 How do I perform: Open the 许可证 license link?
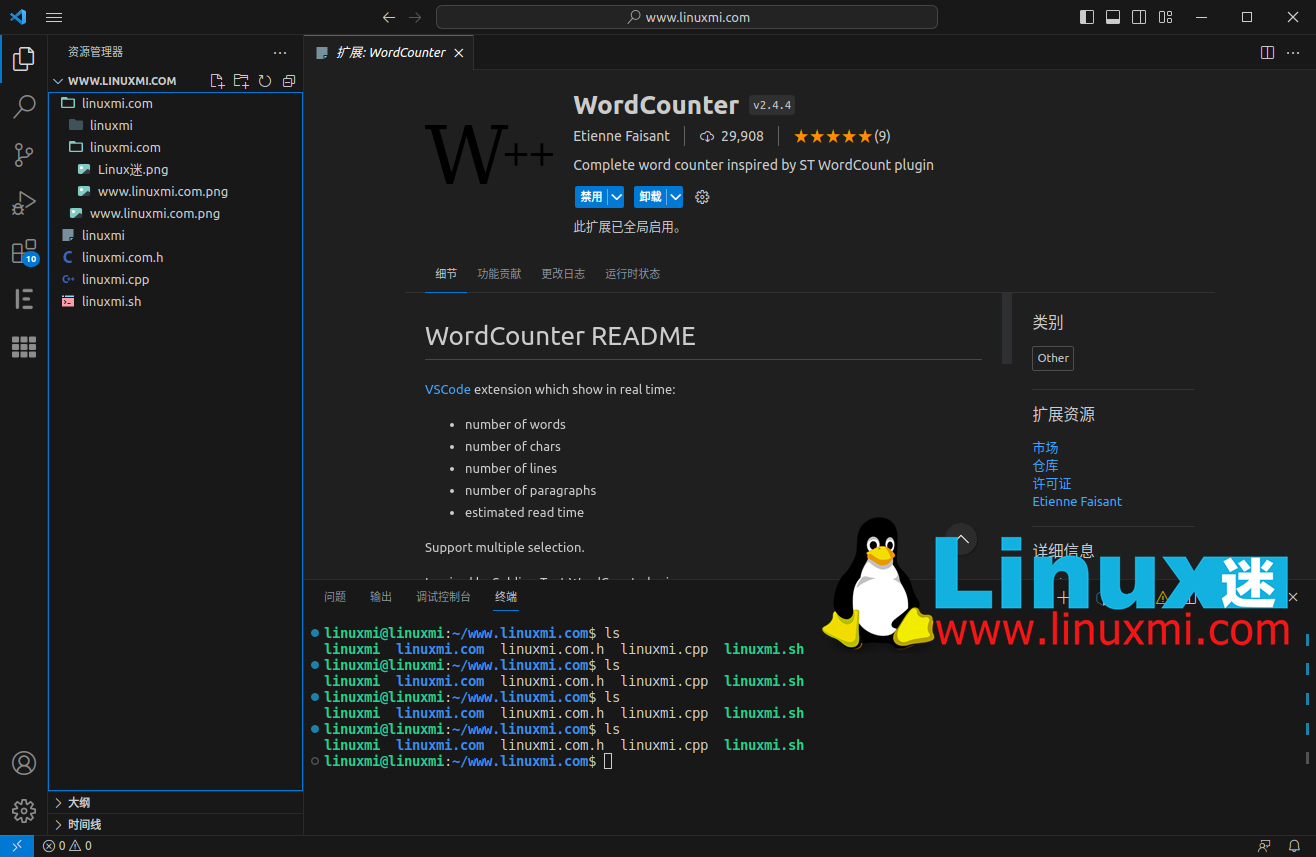click(1052, 483)
